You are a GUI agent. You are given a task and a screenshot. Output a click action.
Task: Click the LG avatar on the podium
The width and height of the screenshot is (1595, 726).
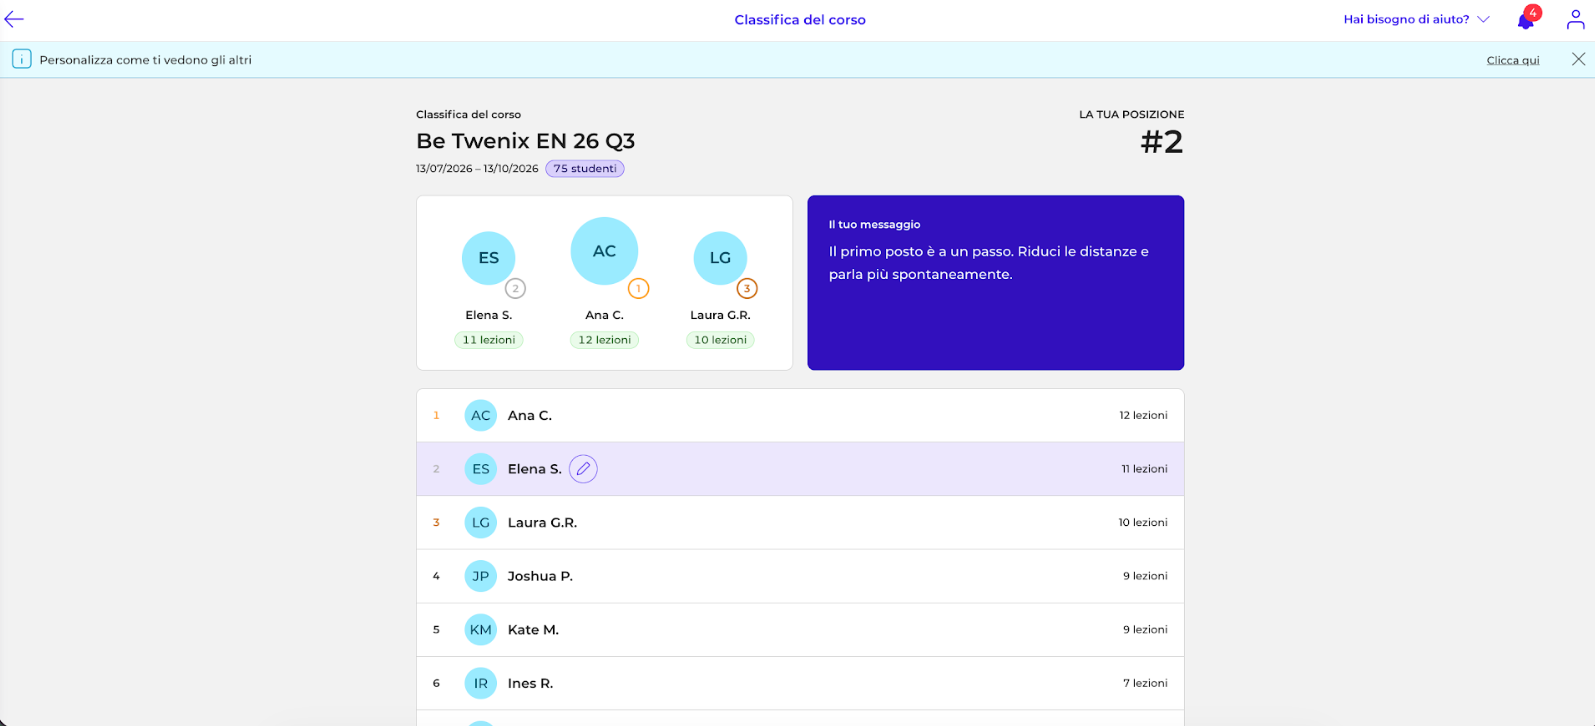point(720,258)
